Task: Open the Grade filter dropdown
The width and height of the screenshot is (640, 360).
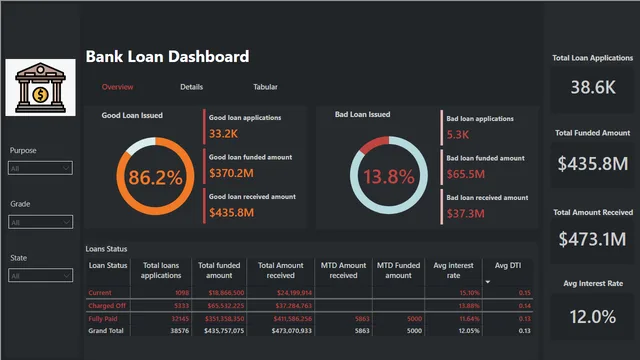Action: point(40,222)
